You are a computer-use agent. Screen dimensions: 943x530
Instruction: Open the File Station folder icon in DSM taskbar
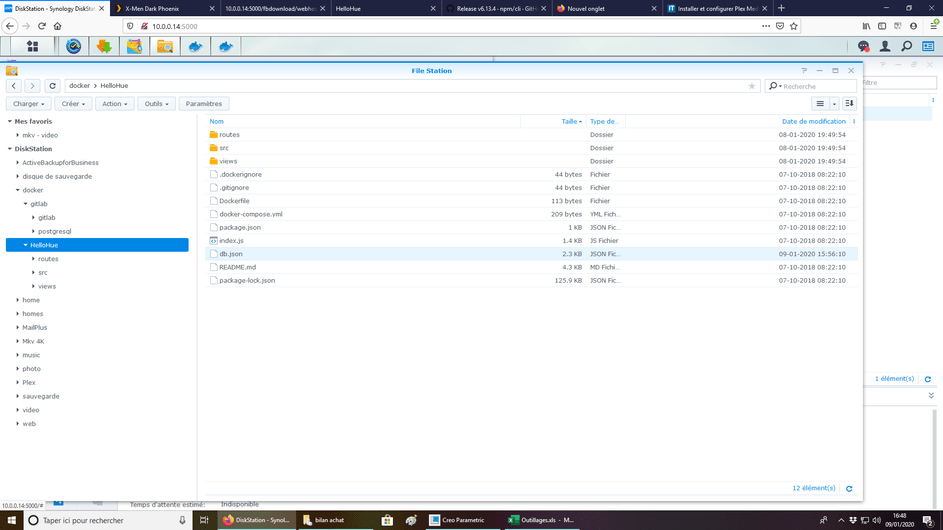click(165, 46)
